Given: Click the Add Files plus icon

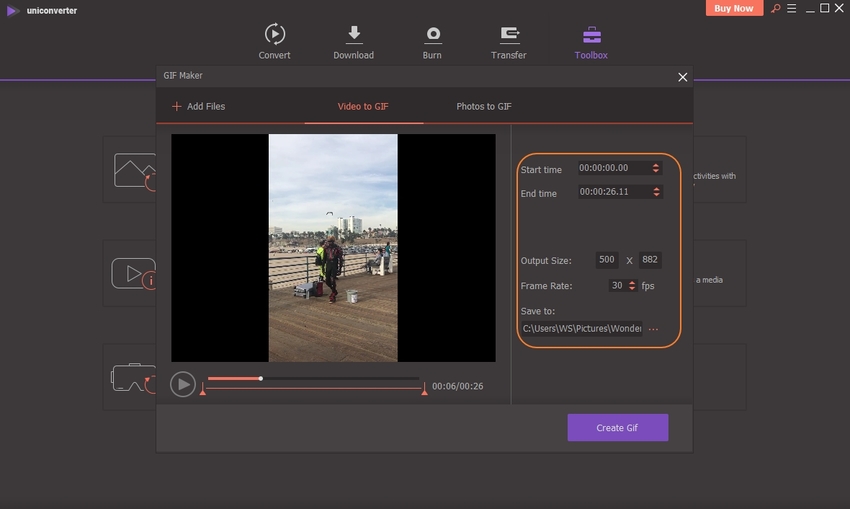Looking at the screenshot, I should pyautogui.click(x=177, y=106).
